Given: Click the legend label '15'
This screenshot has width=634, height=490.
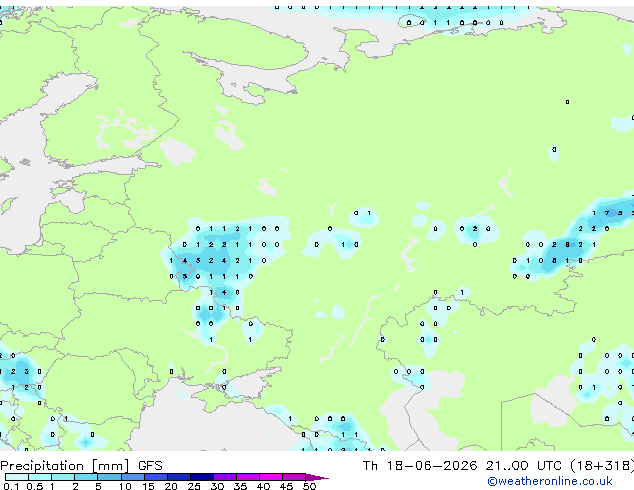Looking at the screenshot, I should coord(148,486).
